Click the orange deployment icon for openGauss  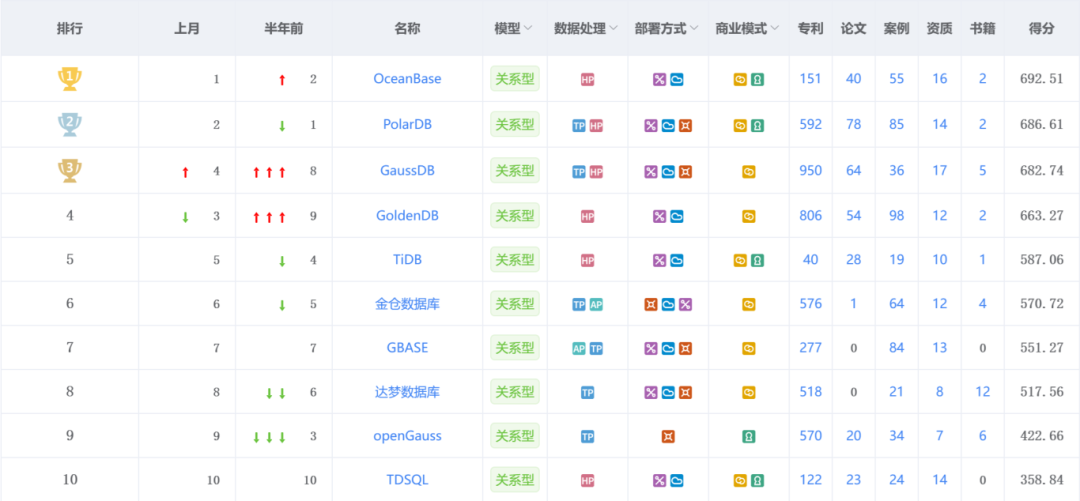tap(668, 437)
